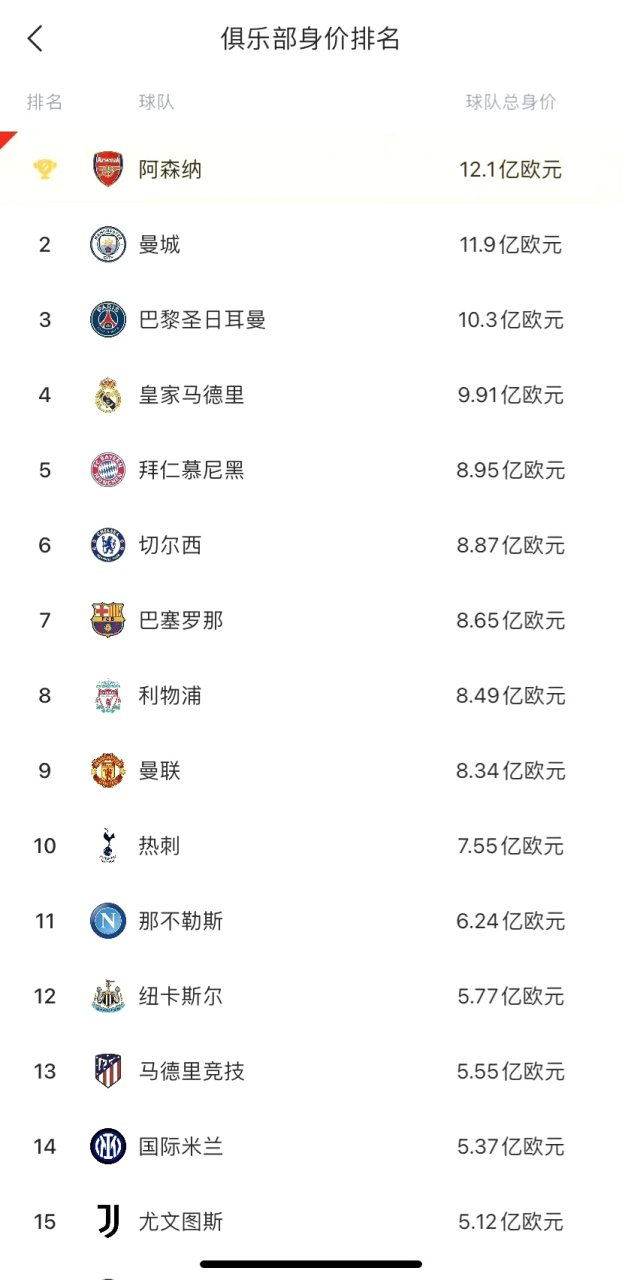
Task: Select the Manchester City badge icon
Action: pyautogui.click(x=108, y=244)
